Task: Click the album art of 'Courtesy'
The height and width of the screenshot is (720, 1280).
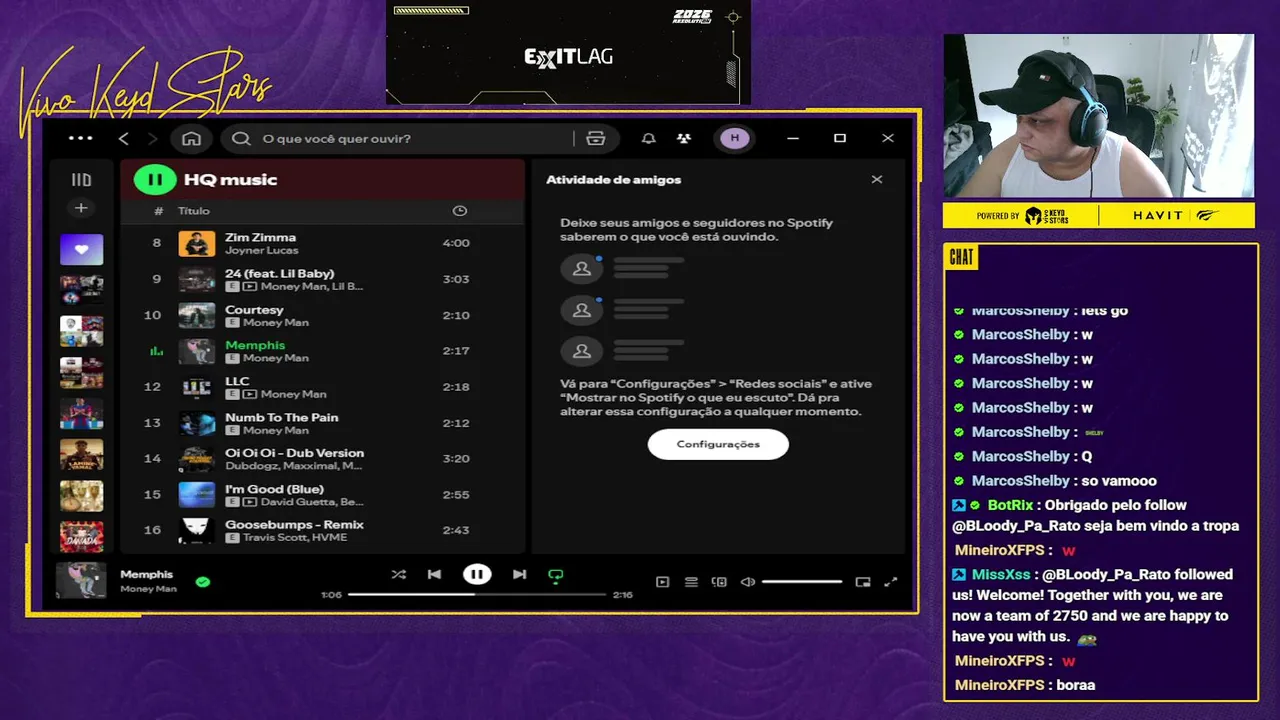Action: click(197, 315)
